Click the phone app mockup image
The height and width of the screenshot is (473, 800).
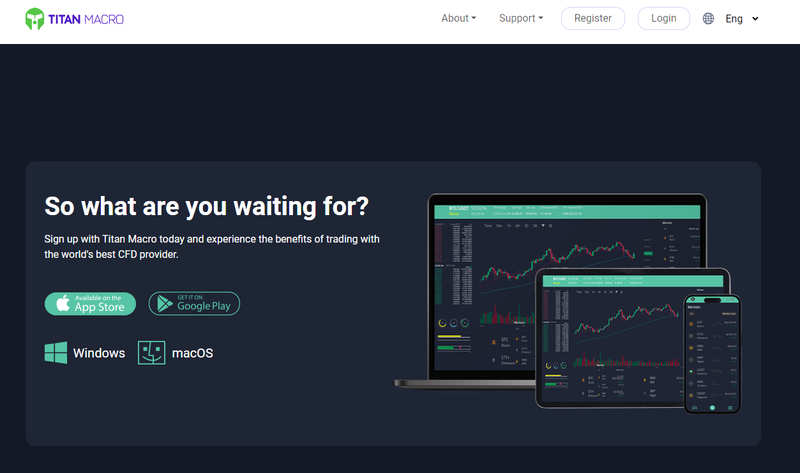coord(712,354)
